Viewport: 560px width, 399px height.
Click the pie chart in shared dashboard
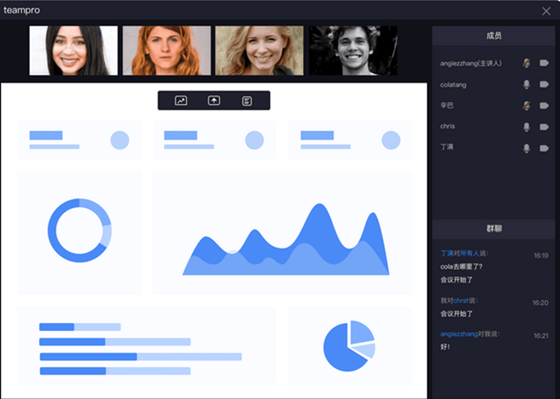(x=349, y=346)
